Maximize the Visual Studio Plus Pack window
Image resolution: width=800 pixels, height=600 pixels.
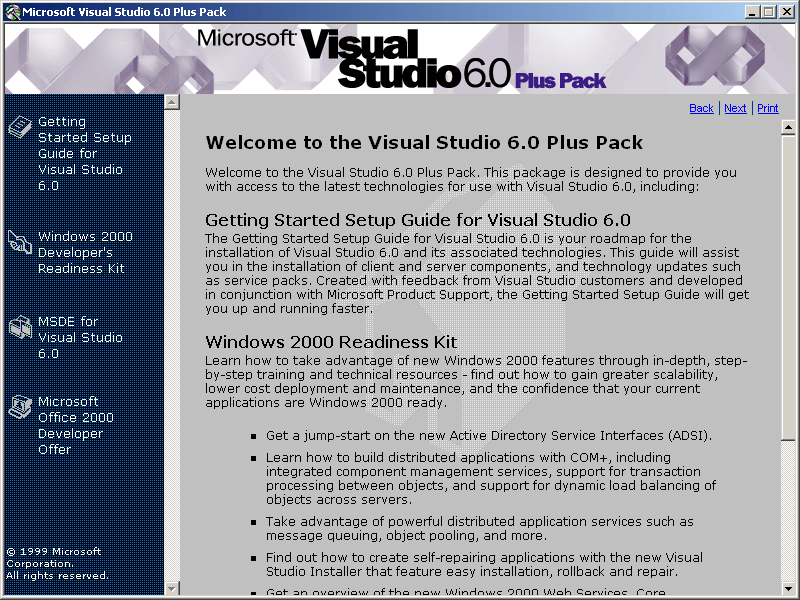(x=768, y=12)
